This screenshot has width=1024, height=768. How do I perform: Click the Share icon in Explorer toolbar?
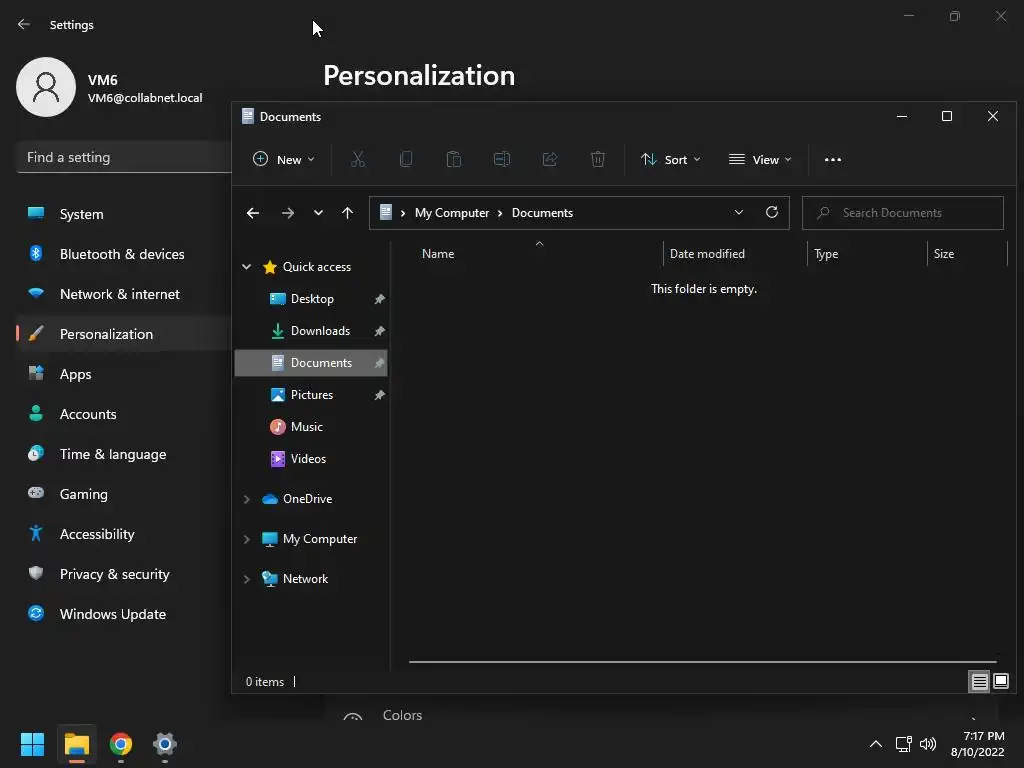click(550, 159)
